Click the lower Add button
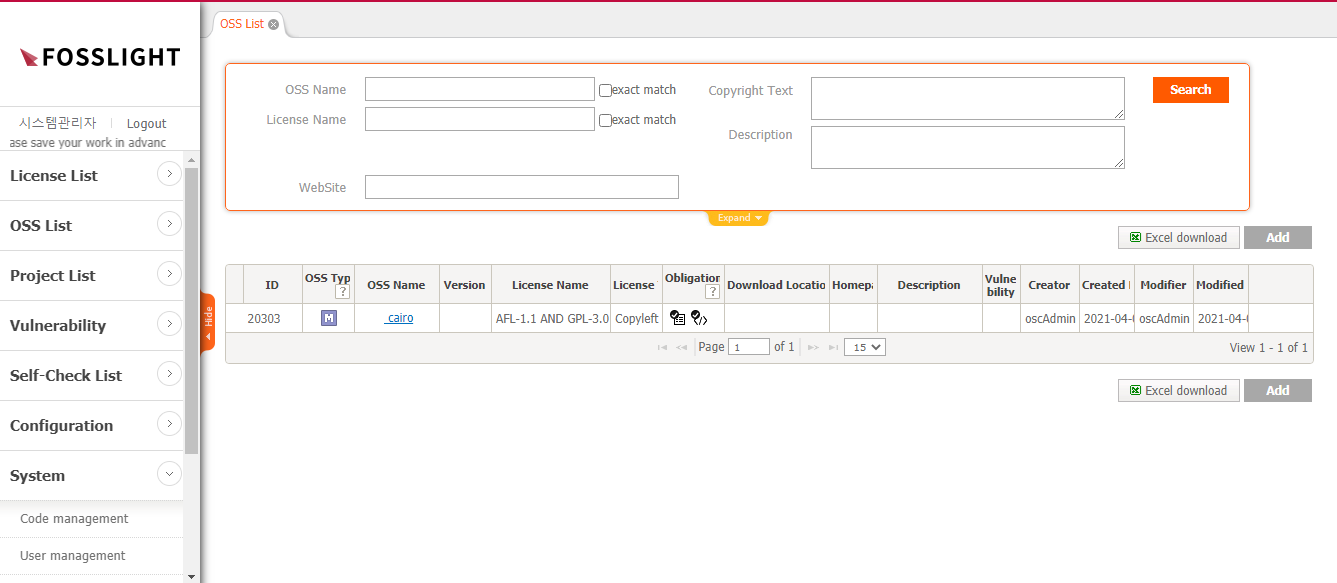The height and width of the screenshot is (583, 1337). (x=1278, y=390)
